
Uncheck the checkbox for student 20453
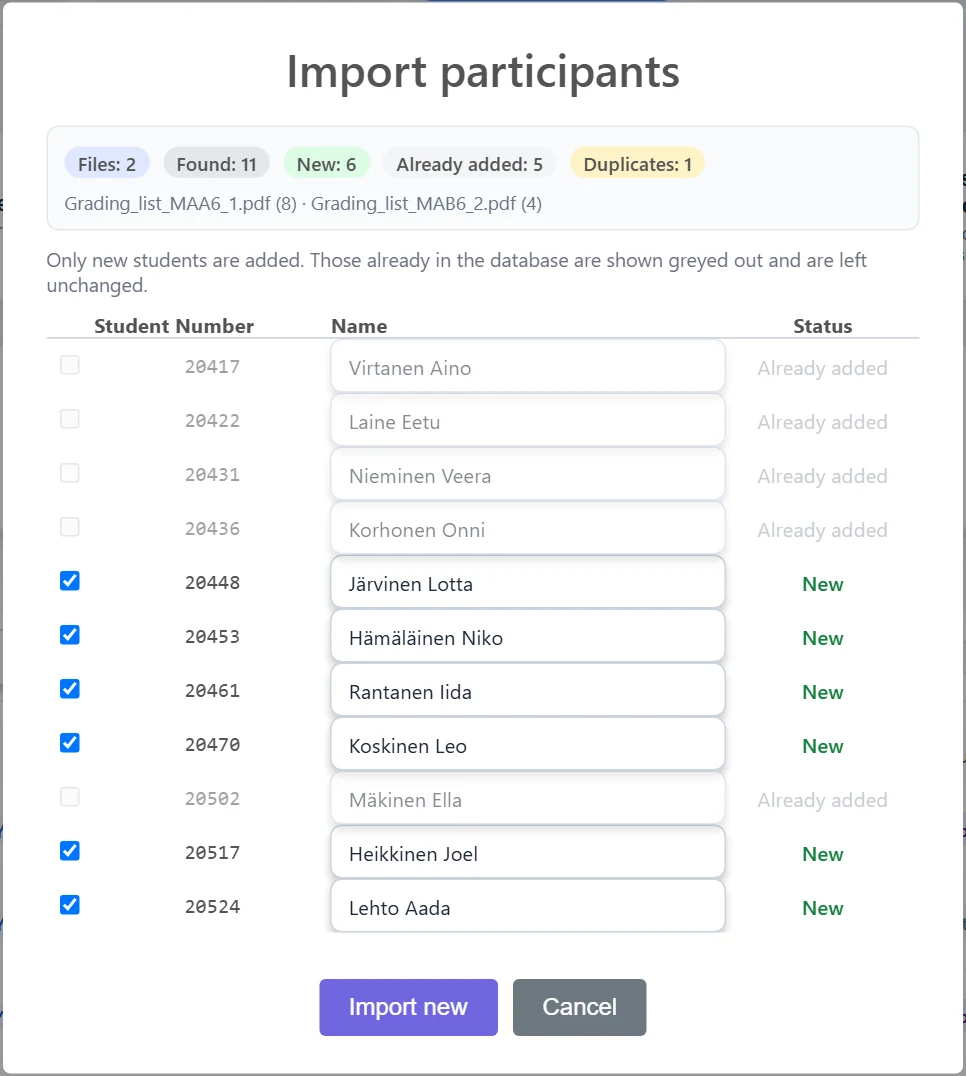[x=70, y=635]
